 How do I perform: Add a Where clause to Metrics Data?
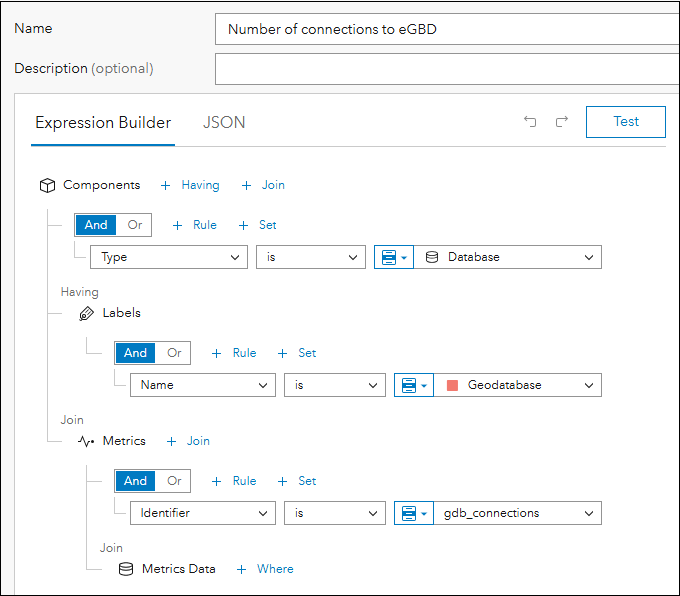(265, 569)
